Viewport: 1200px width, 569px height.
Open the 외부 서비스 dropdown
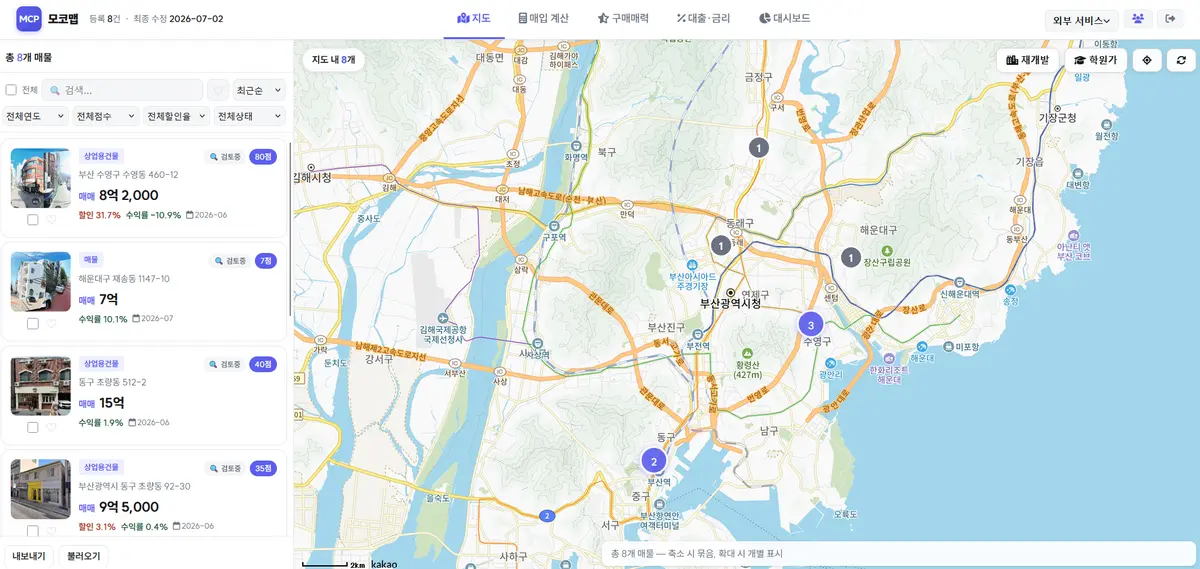(x=1081, y=20)
